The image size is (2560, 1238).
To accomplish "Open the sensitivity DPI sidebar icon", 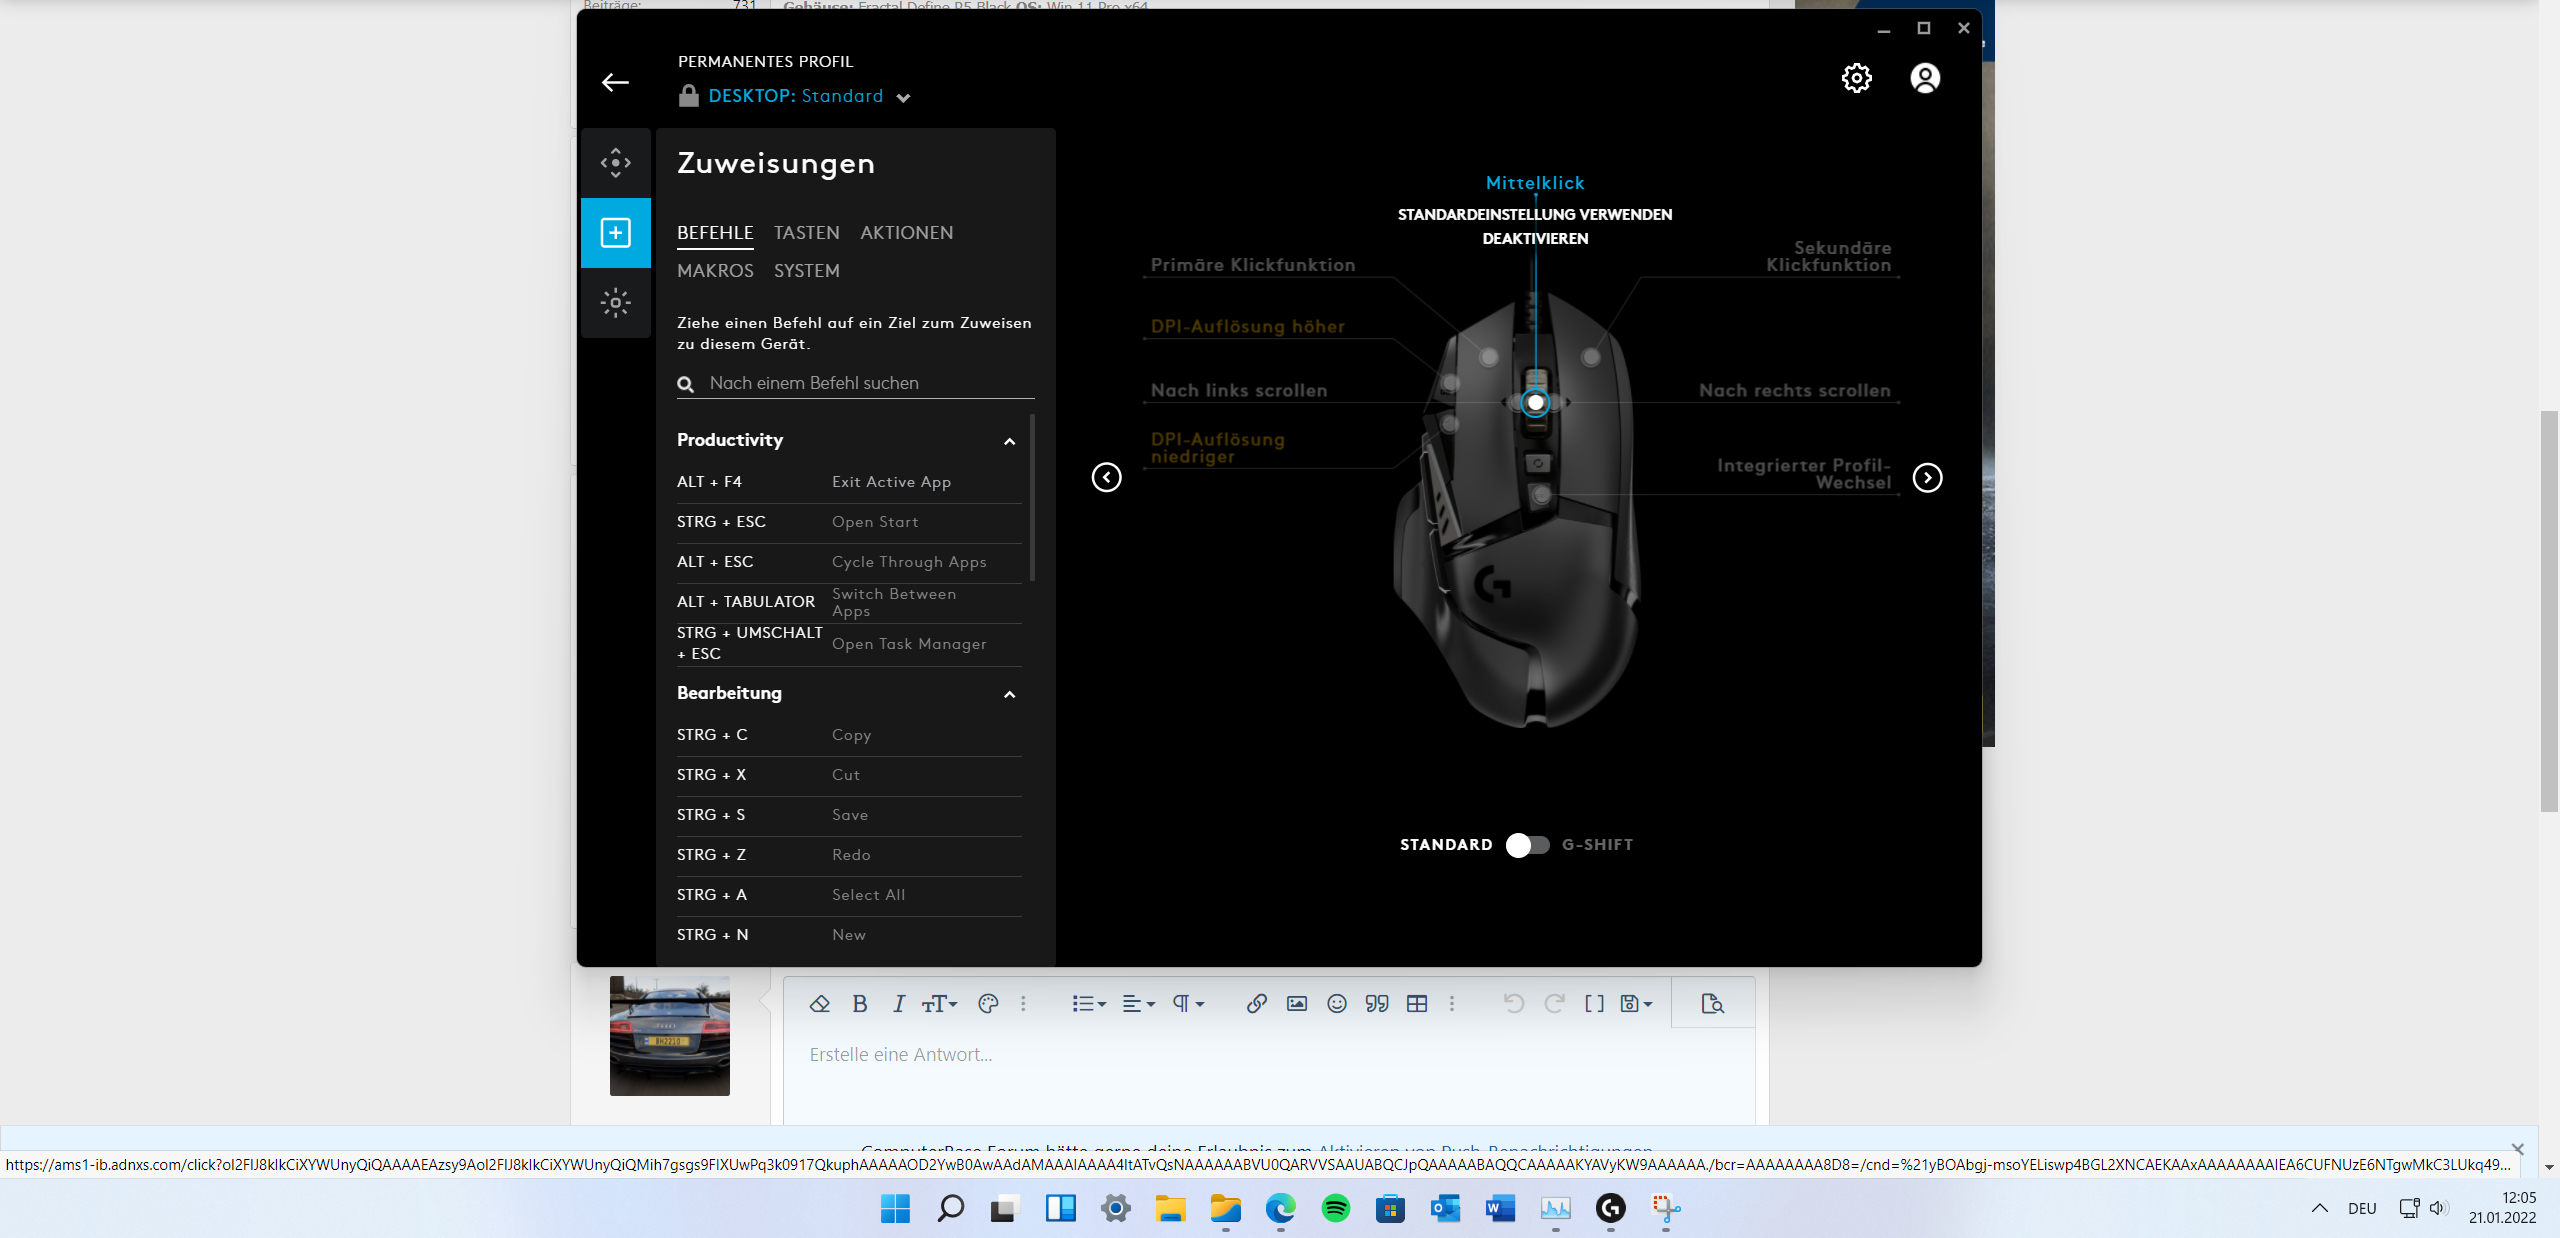I will click(615, 163).
